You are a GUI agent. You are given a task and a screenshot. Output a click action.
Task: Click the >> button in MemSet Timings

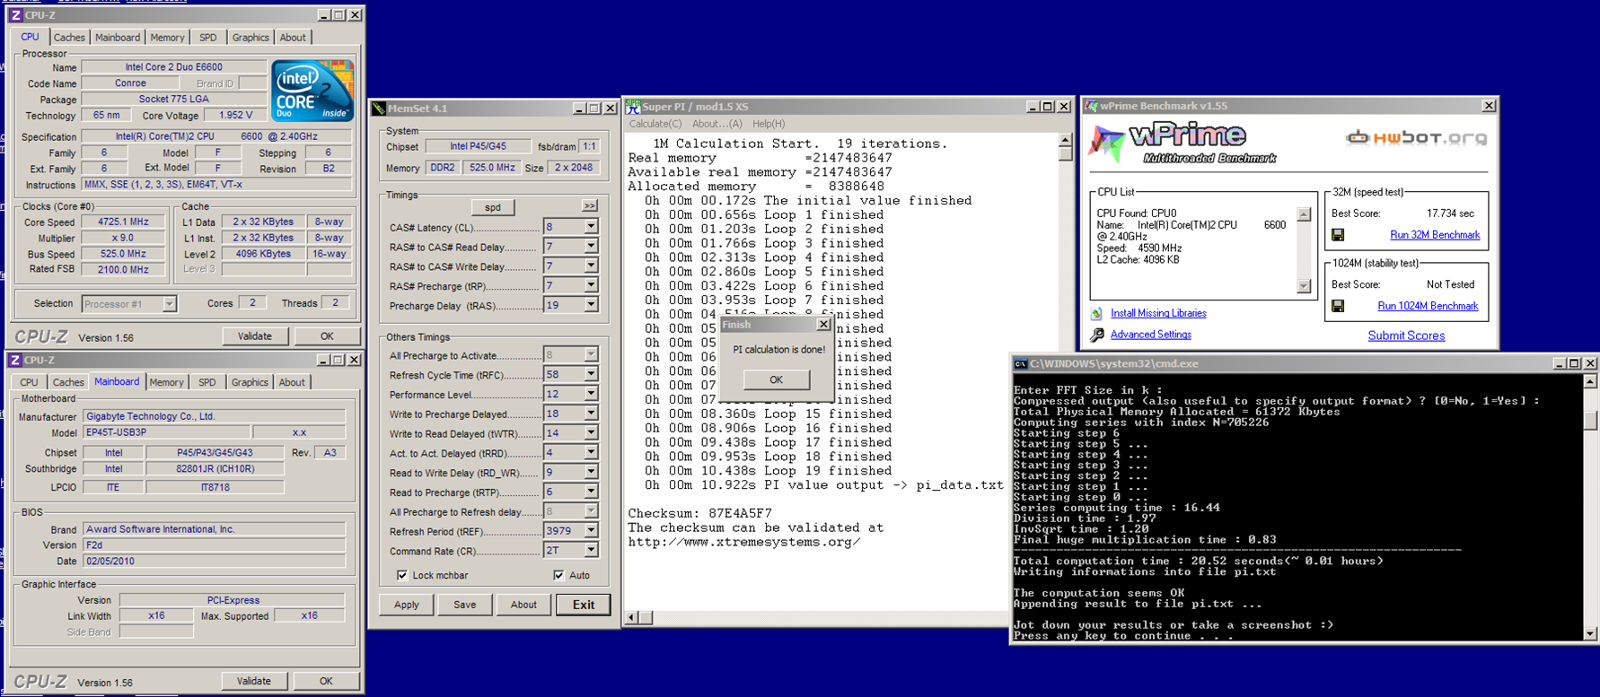tap(590, 206)
